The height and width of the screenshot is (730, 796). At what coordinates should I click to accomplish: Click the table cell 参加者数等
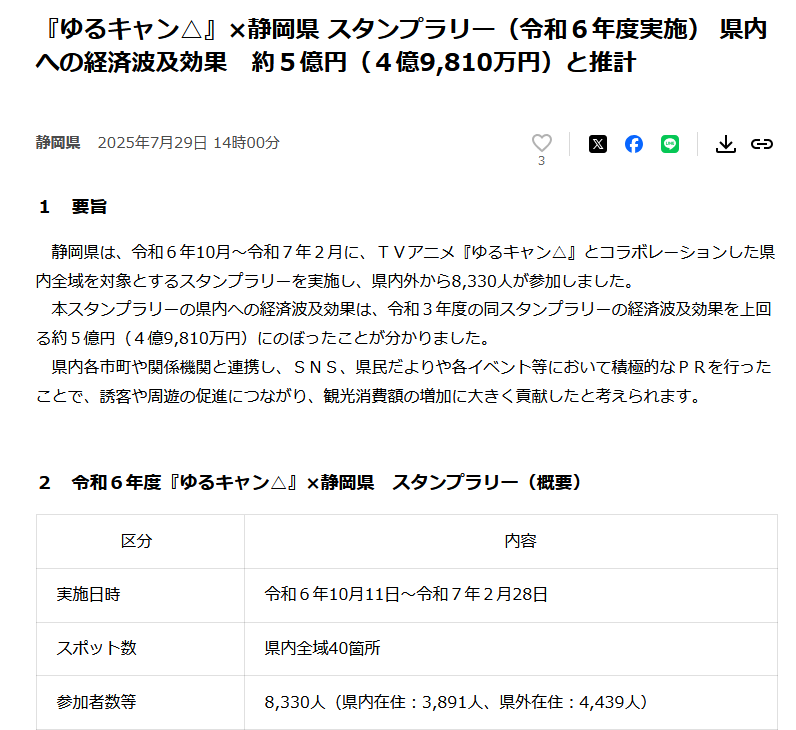[140, 703]
